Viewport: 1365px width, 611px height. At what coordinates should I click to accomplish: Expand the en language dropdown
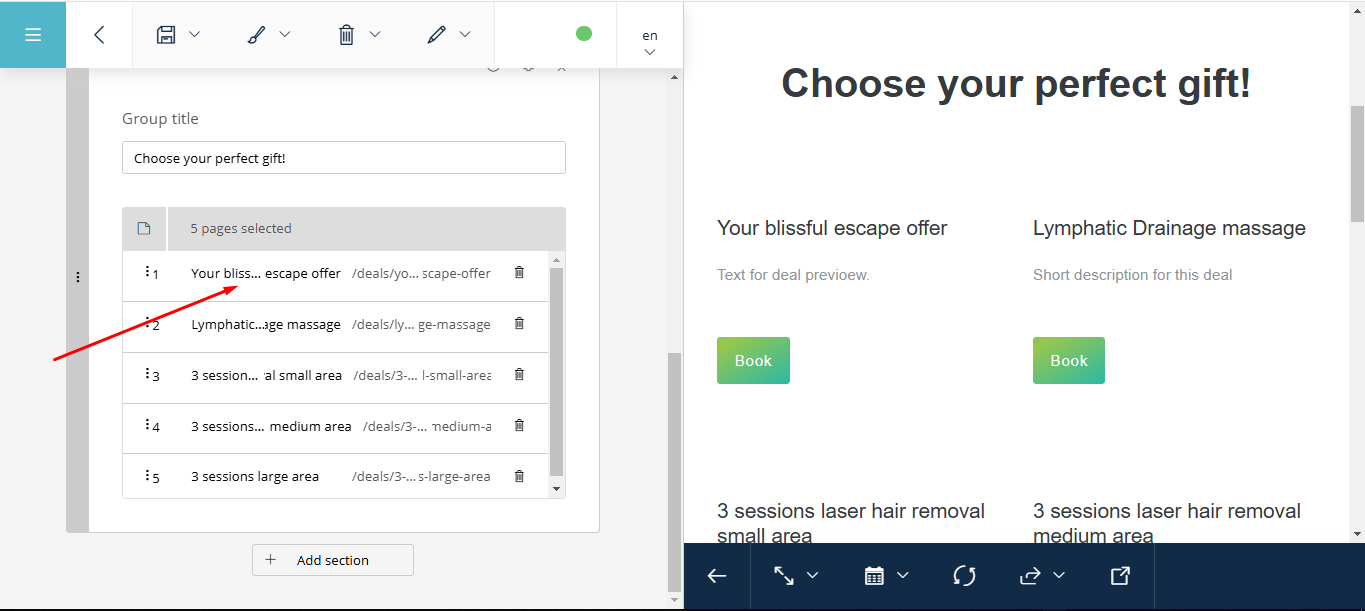tap(650, 43)
